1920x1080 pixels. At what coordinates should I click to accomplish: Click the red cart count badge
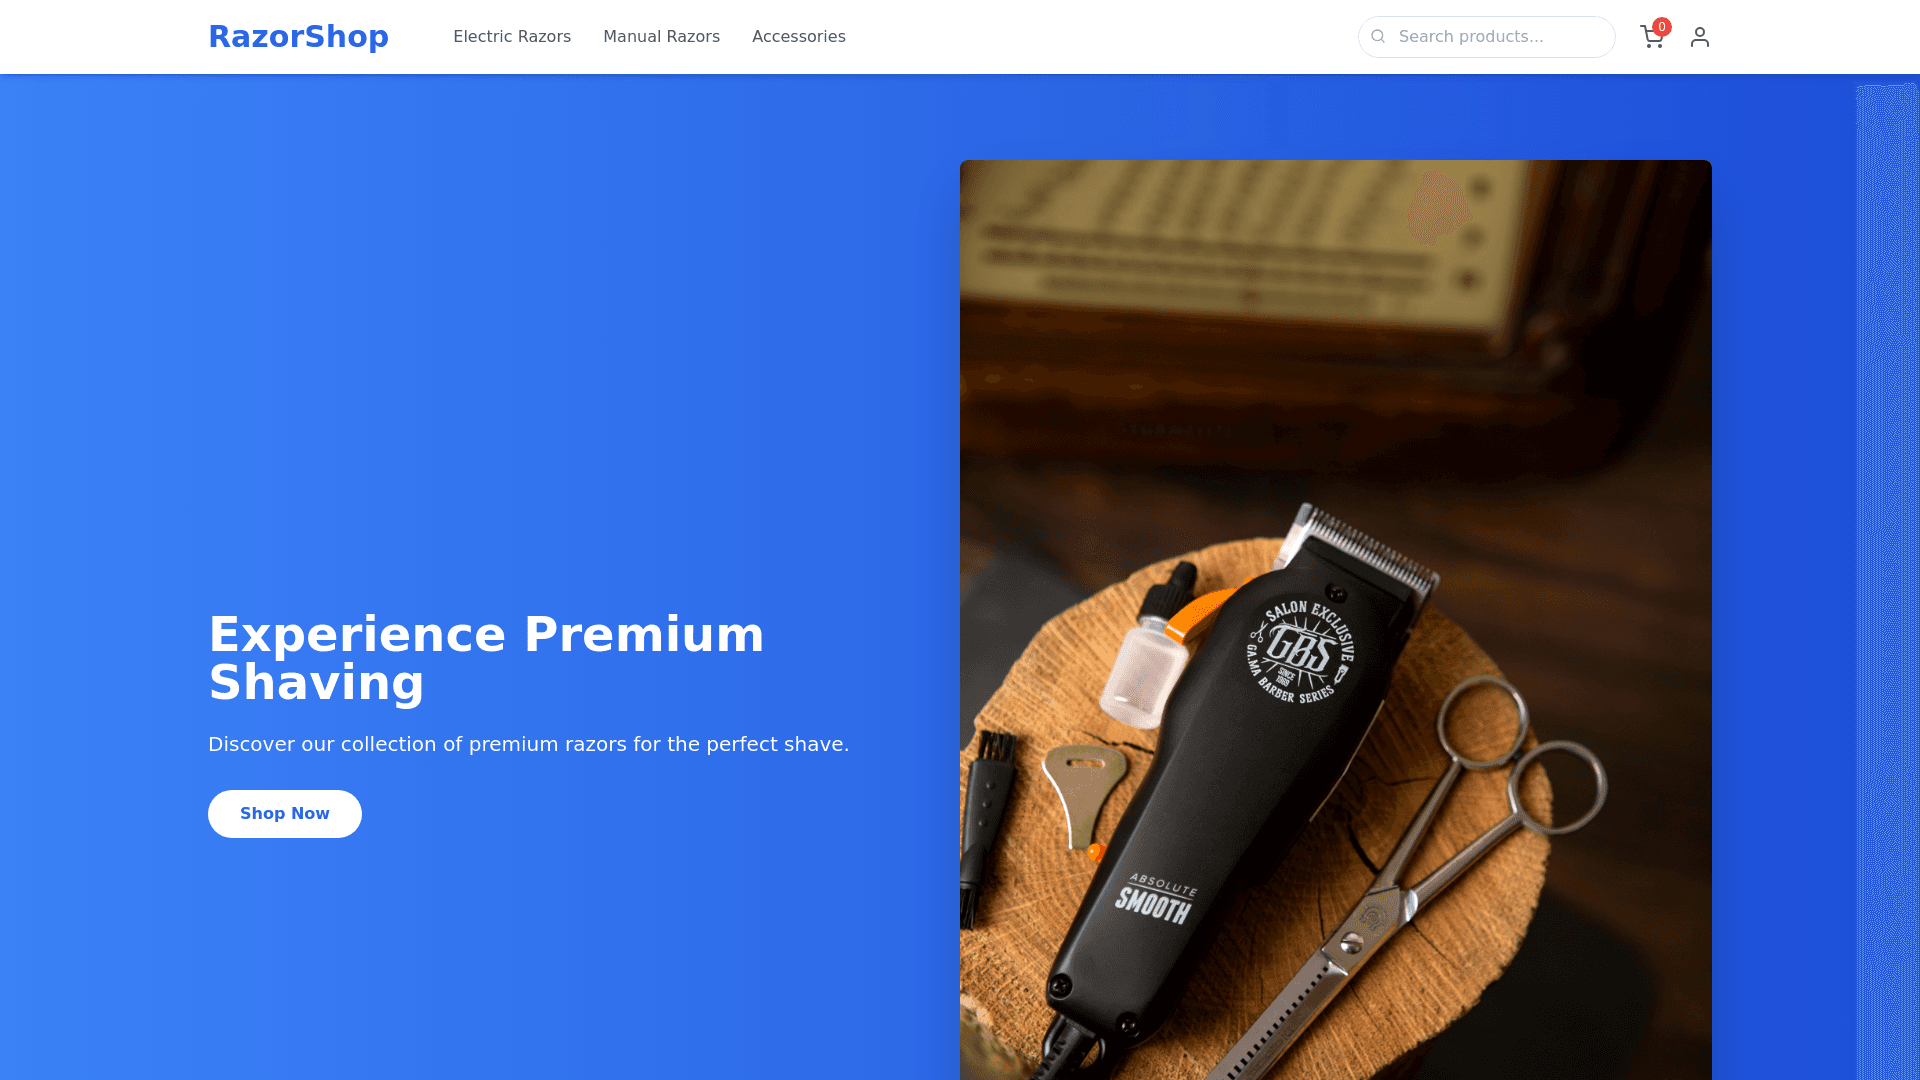point(1662,27)
